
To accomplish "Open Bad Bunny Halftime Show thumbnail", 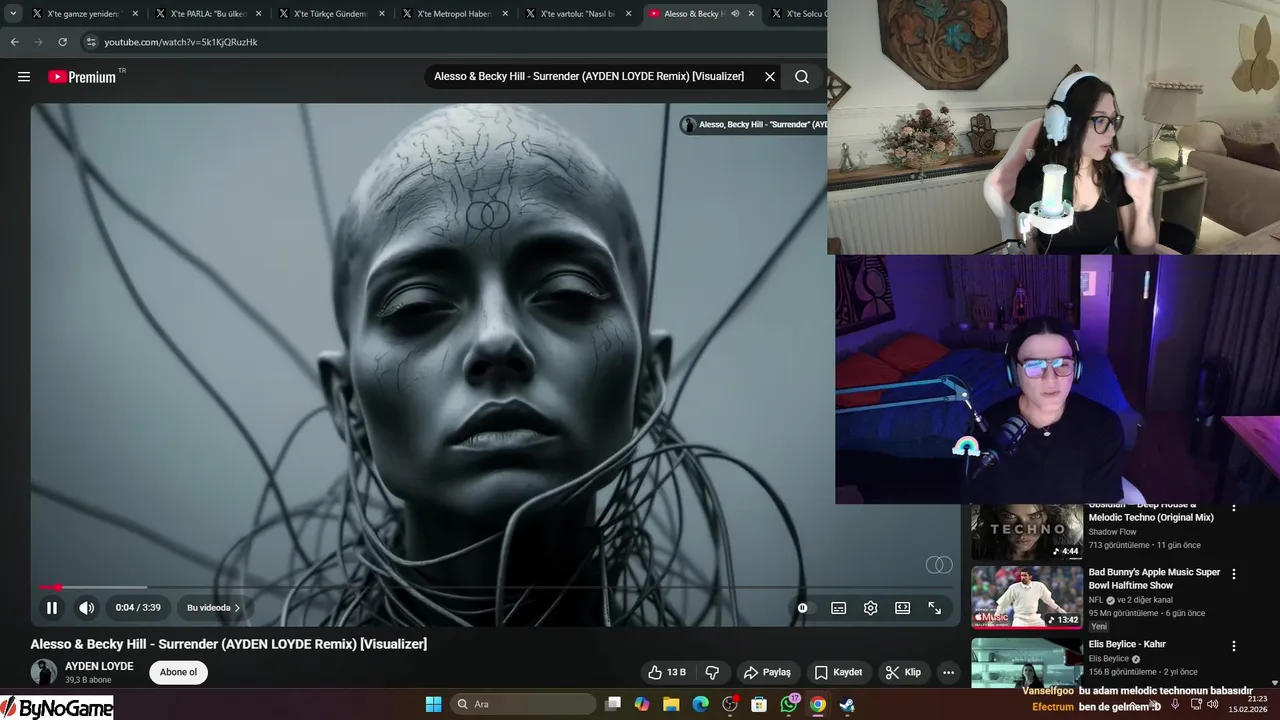I will tap(1027, 597).
